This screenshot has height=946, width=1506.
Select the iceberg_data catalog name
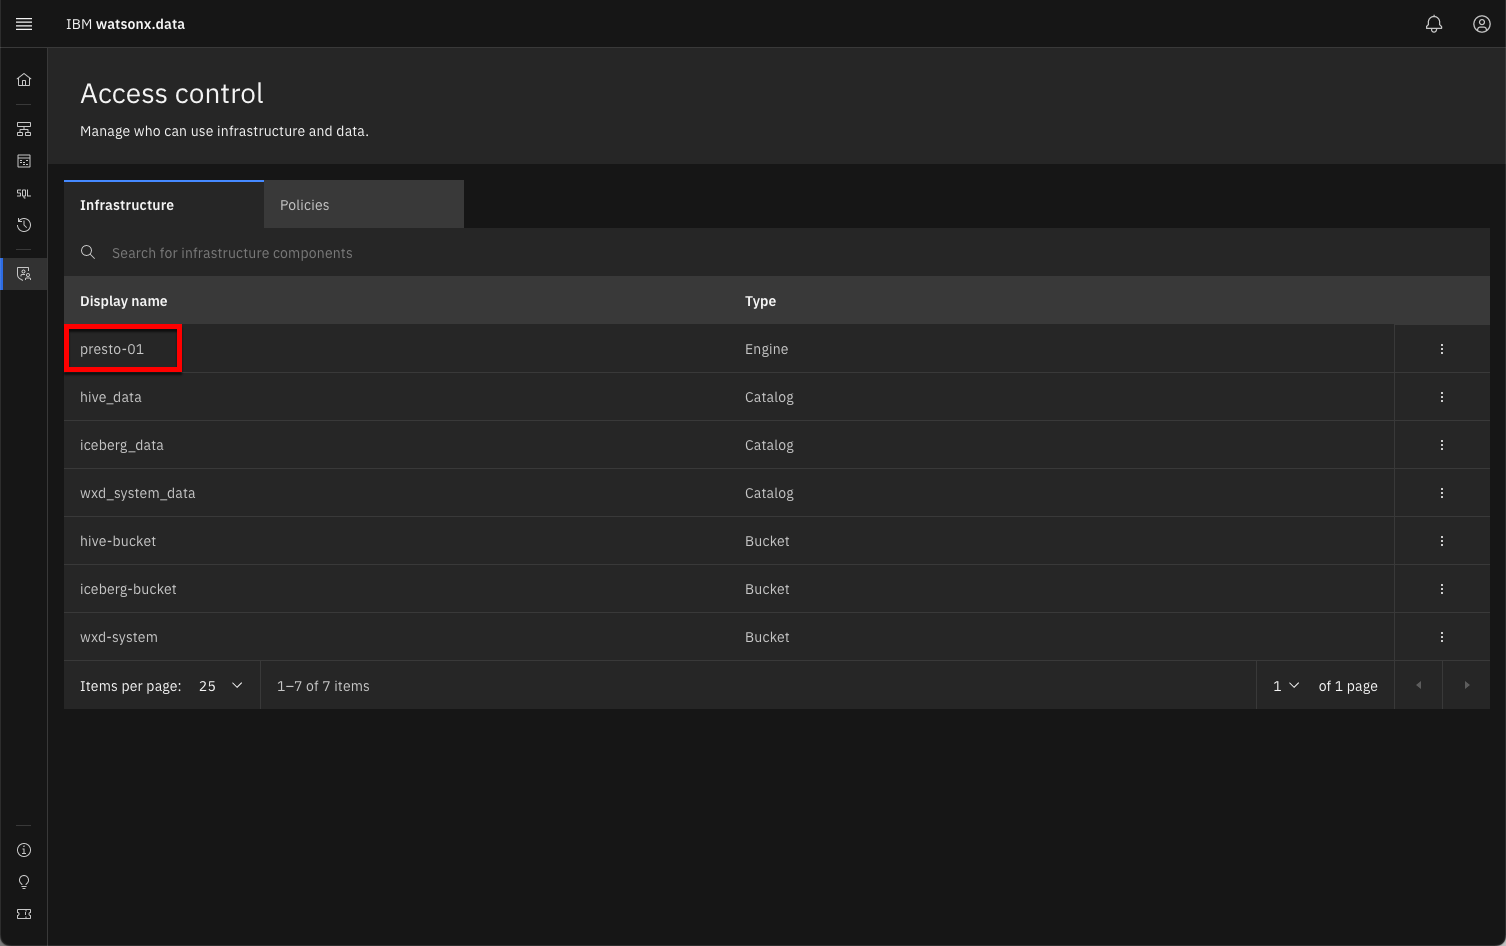coord(122,445)
